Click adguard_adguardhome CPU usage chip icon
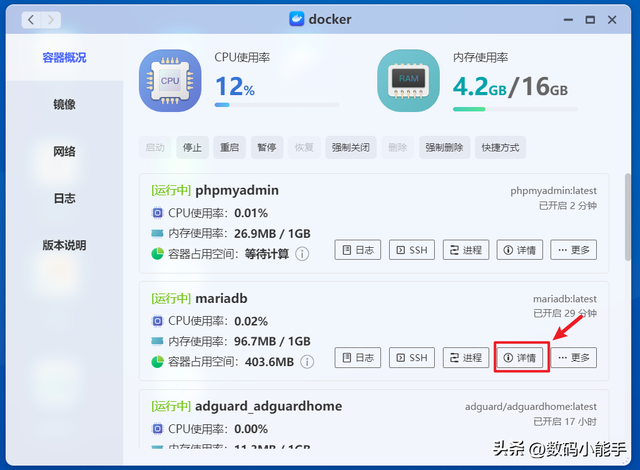This screenshot has height=470, width=640. [x=157, y=429]
